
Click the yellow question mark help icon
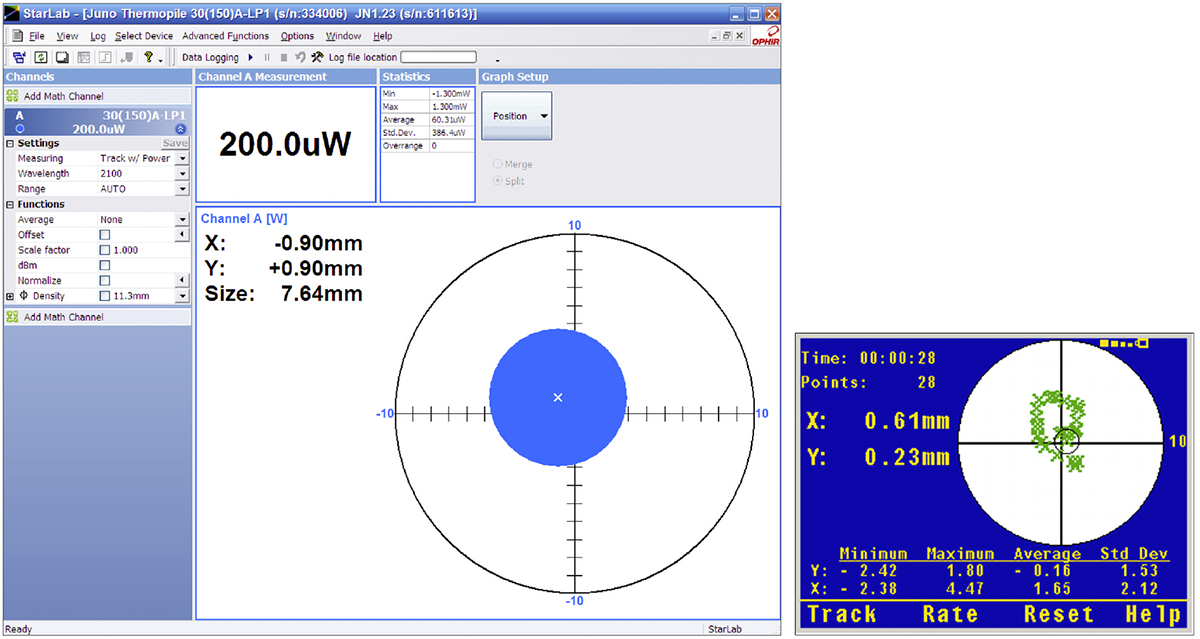pos(148,58)
